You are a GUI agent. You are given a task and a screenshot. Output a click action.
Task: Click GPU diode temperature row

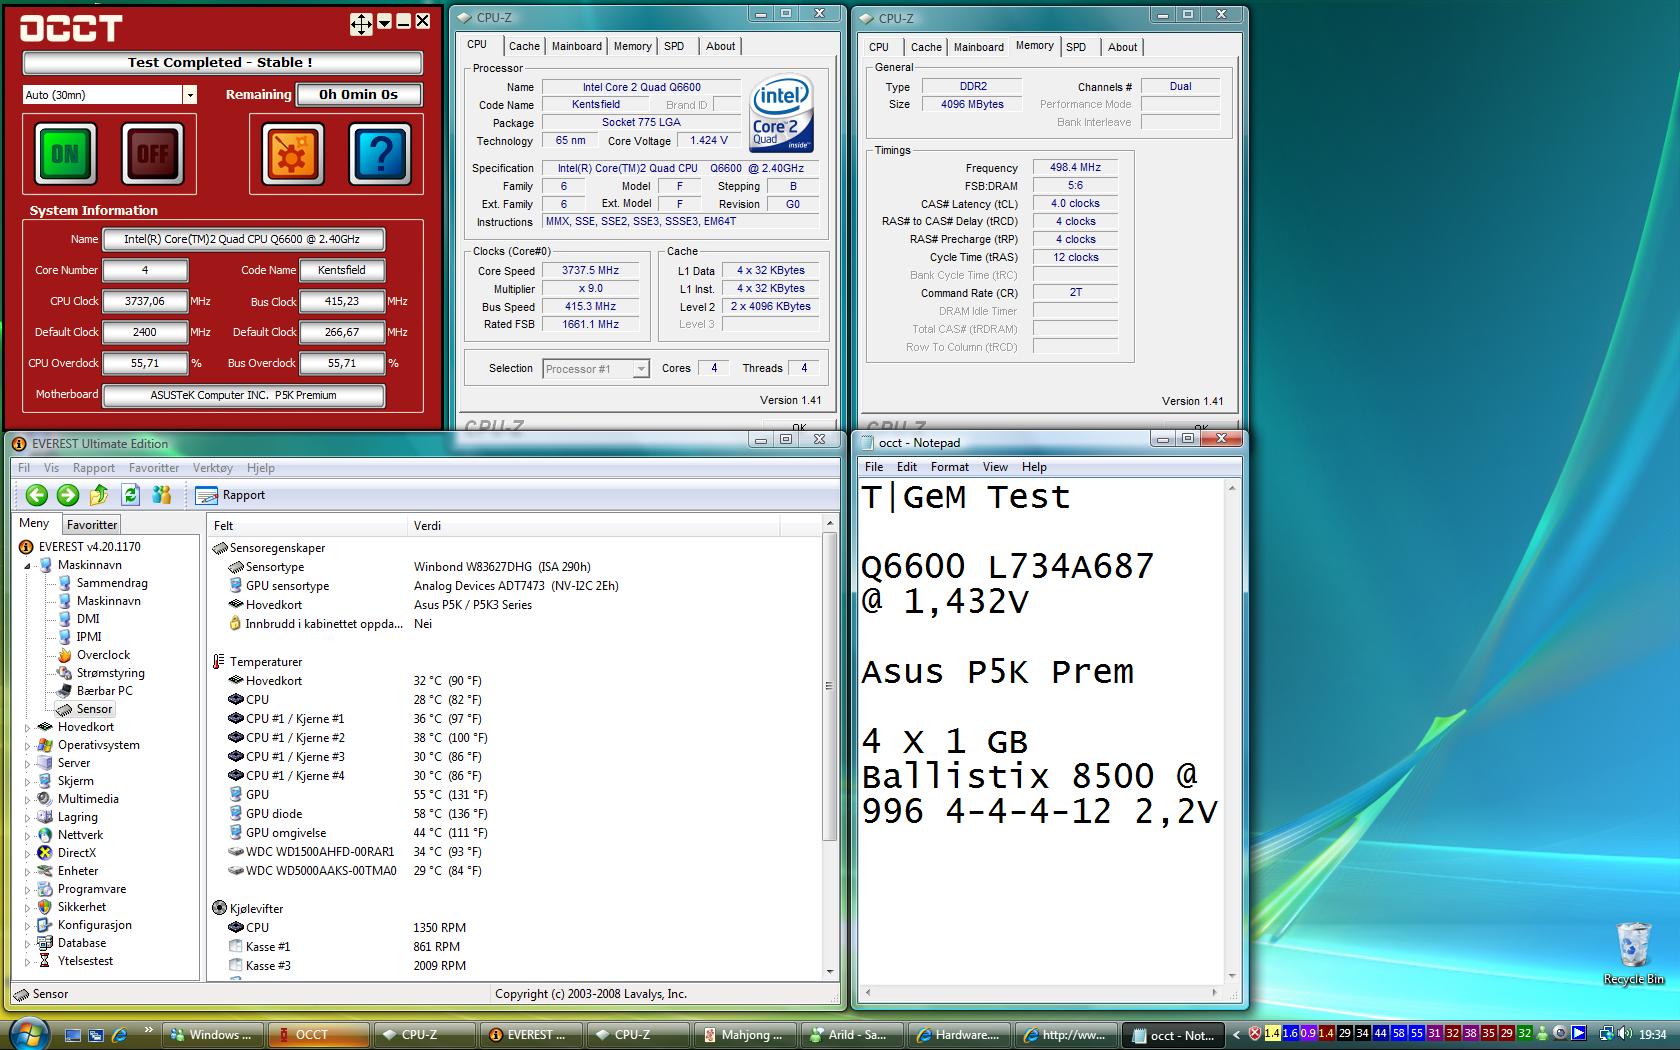(x=516, y=814)
